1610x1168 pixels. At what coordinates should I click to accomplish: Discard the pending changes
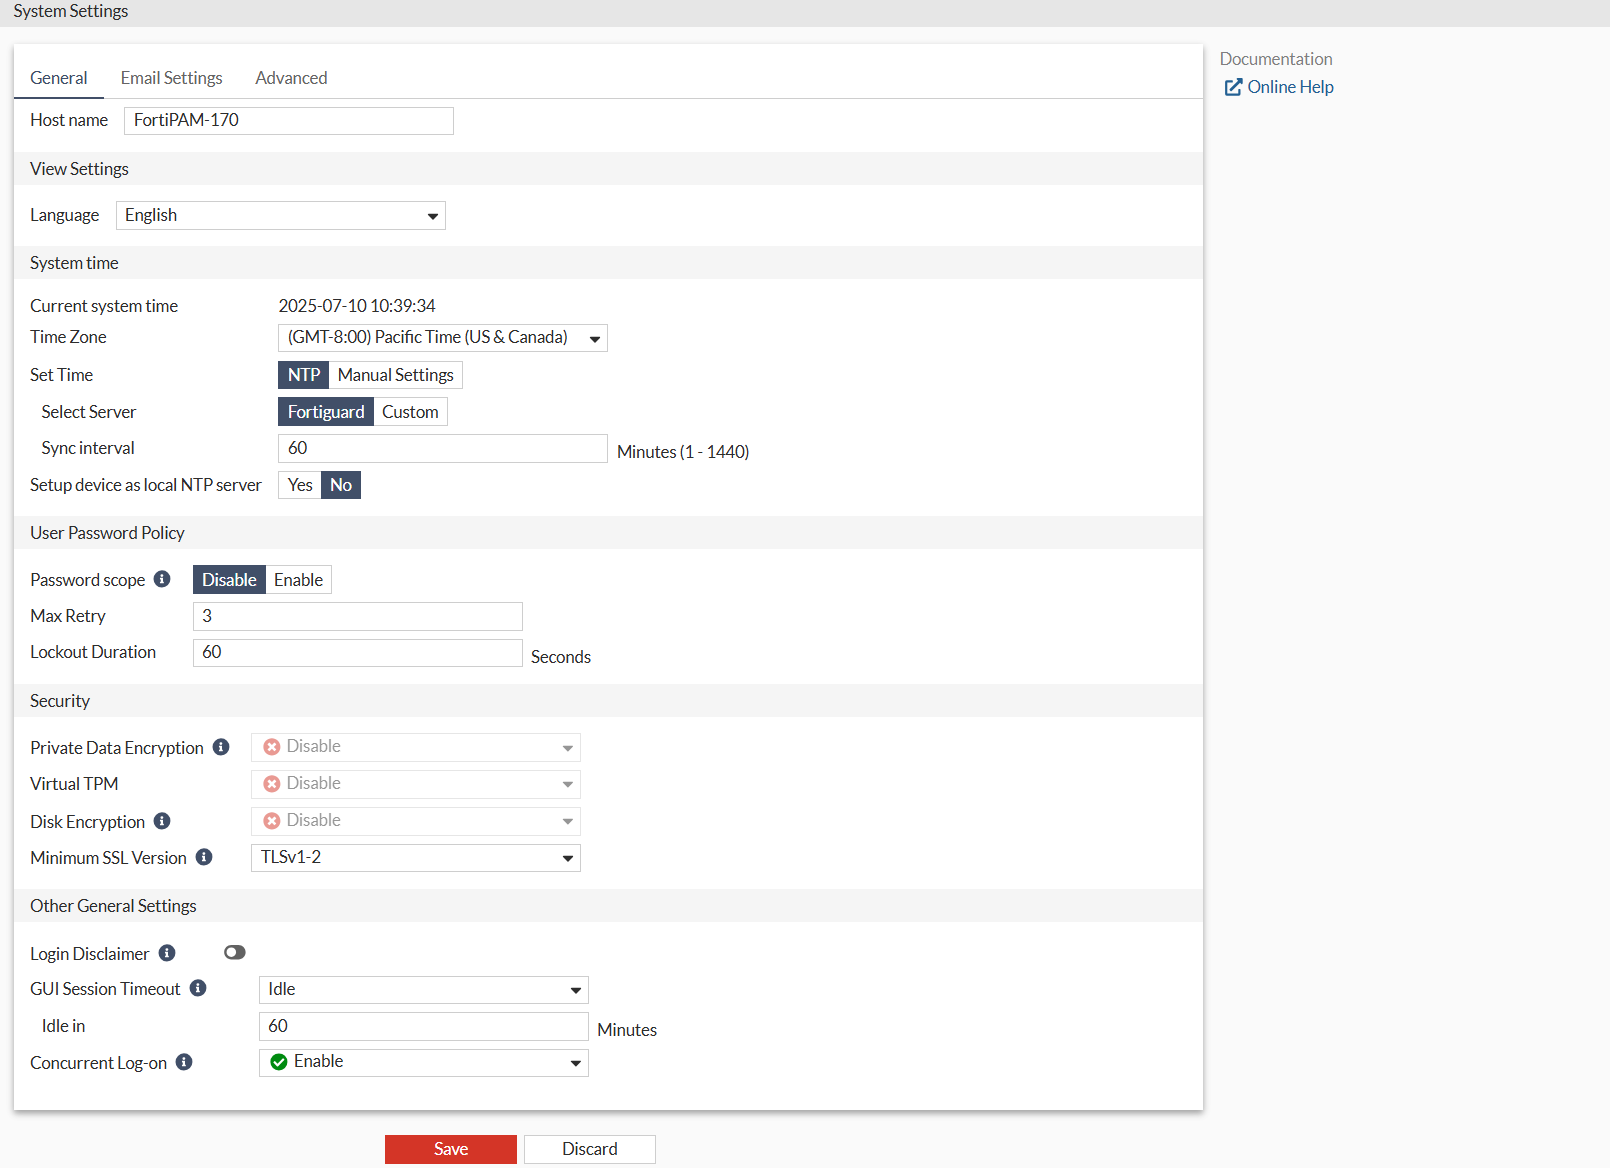point(589,1149)
